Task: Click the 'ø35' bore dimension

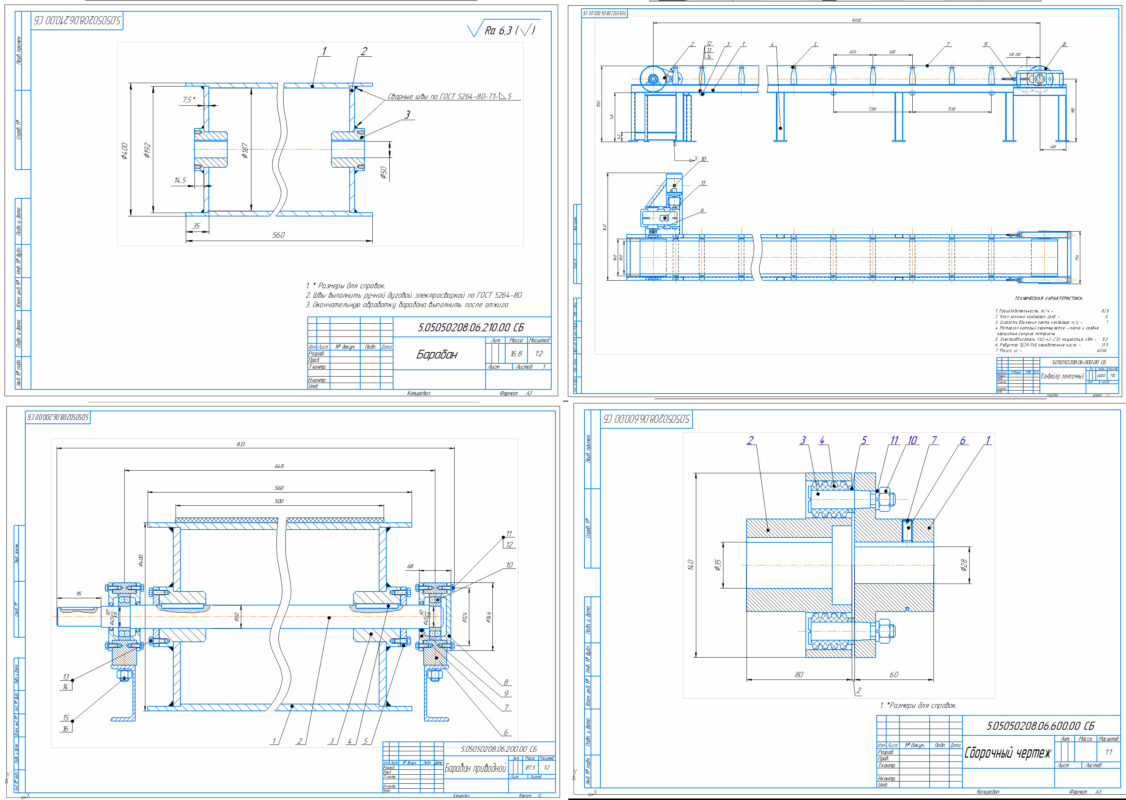Action: pos(717,565)
